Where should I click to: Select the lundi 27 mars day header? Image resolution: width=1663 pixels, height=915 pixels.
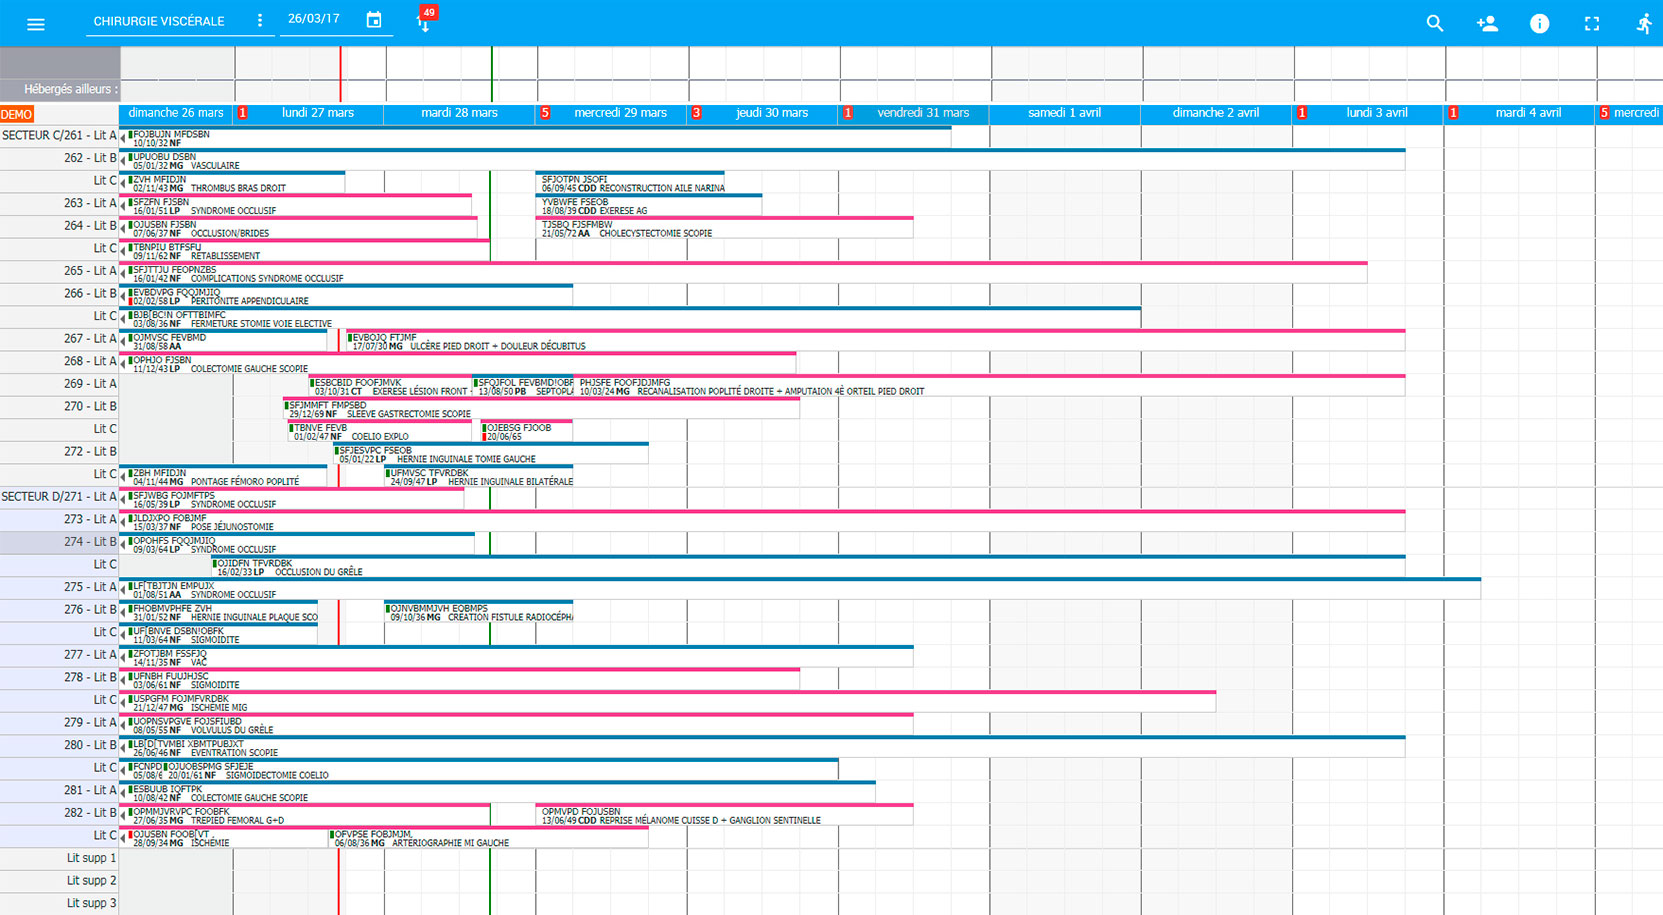(x=318, y=113)
